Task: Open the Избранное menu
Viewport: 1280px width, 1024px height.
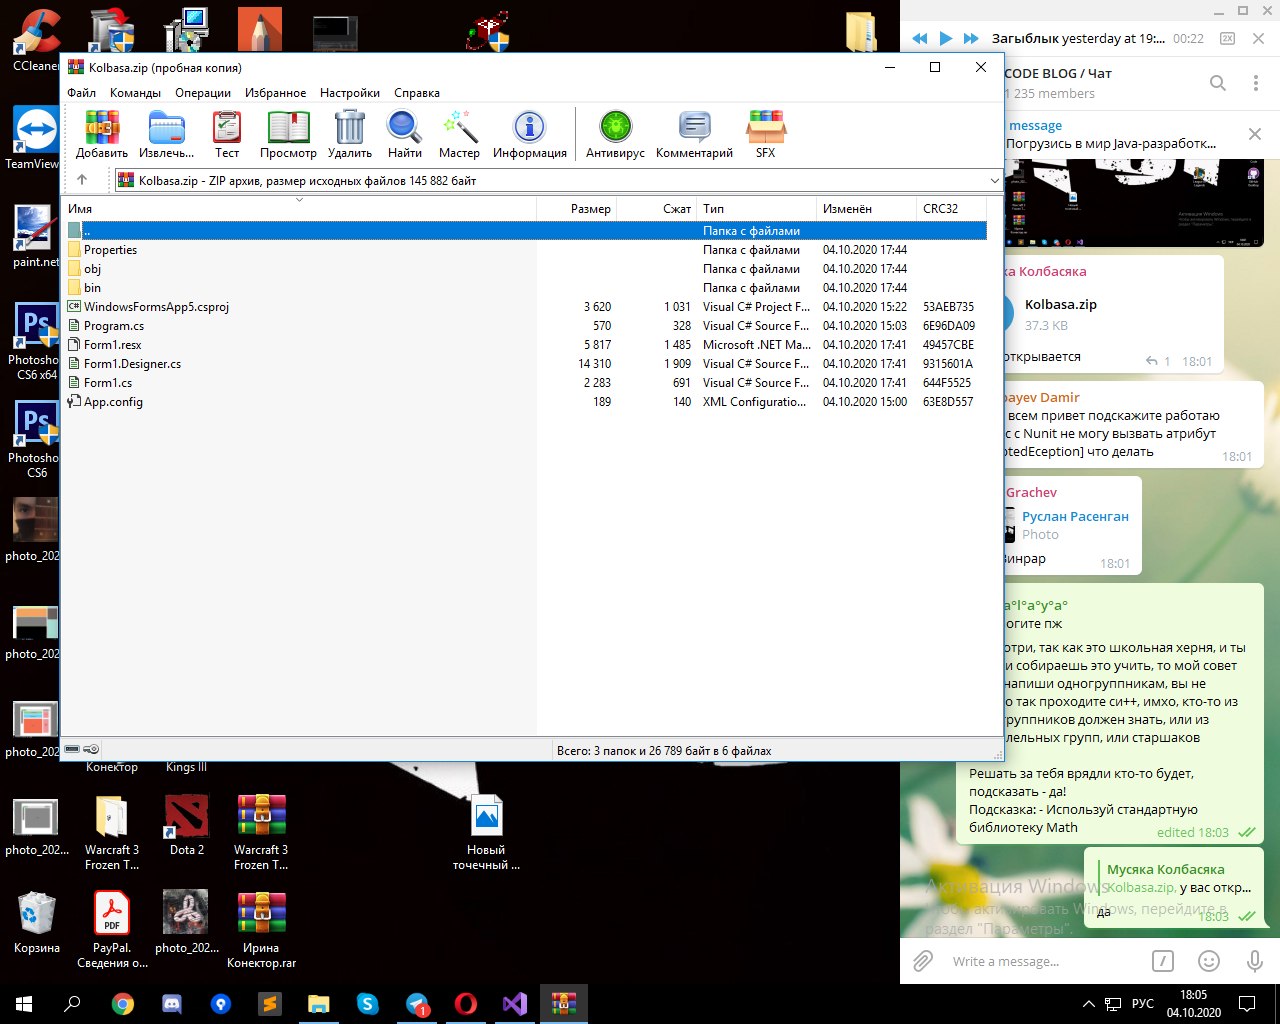Action: pyautogui.click(x=275, y=93)
